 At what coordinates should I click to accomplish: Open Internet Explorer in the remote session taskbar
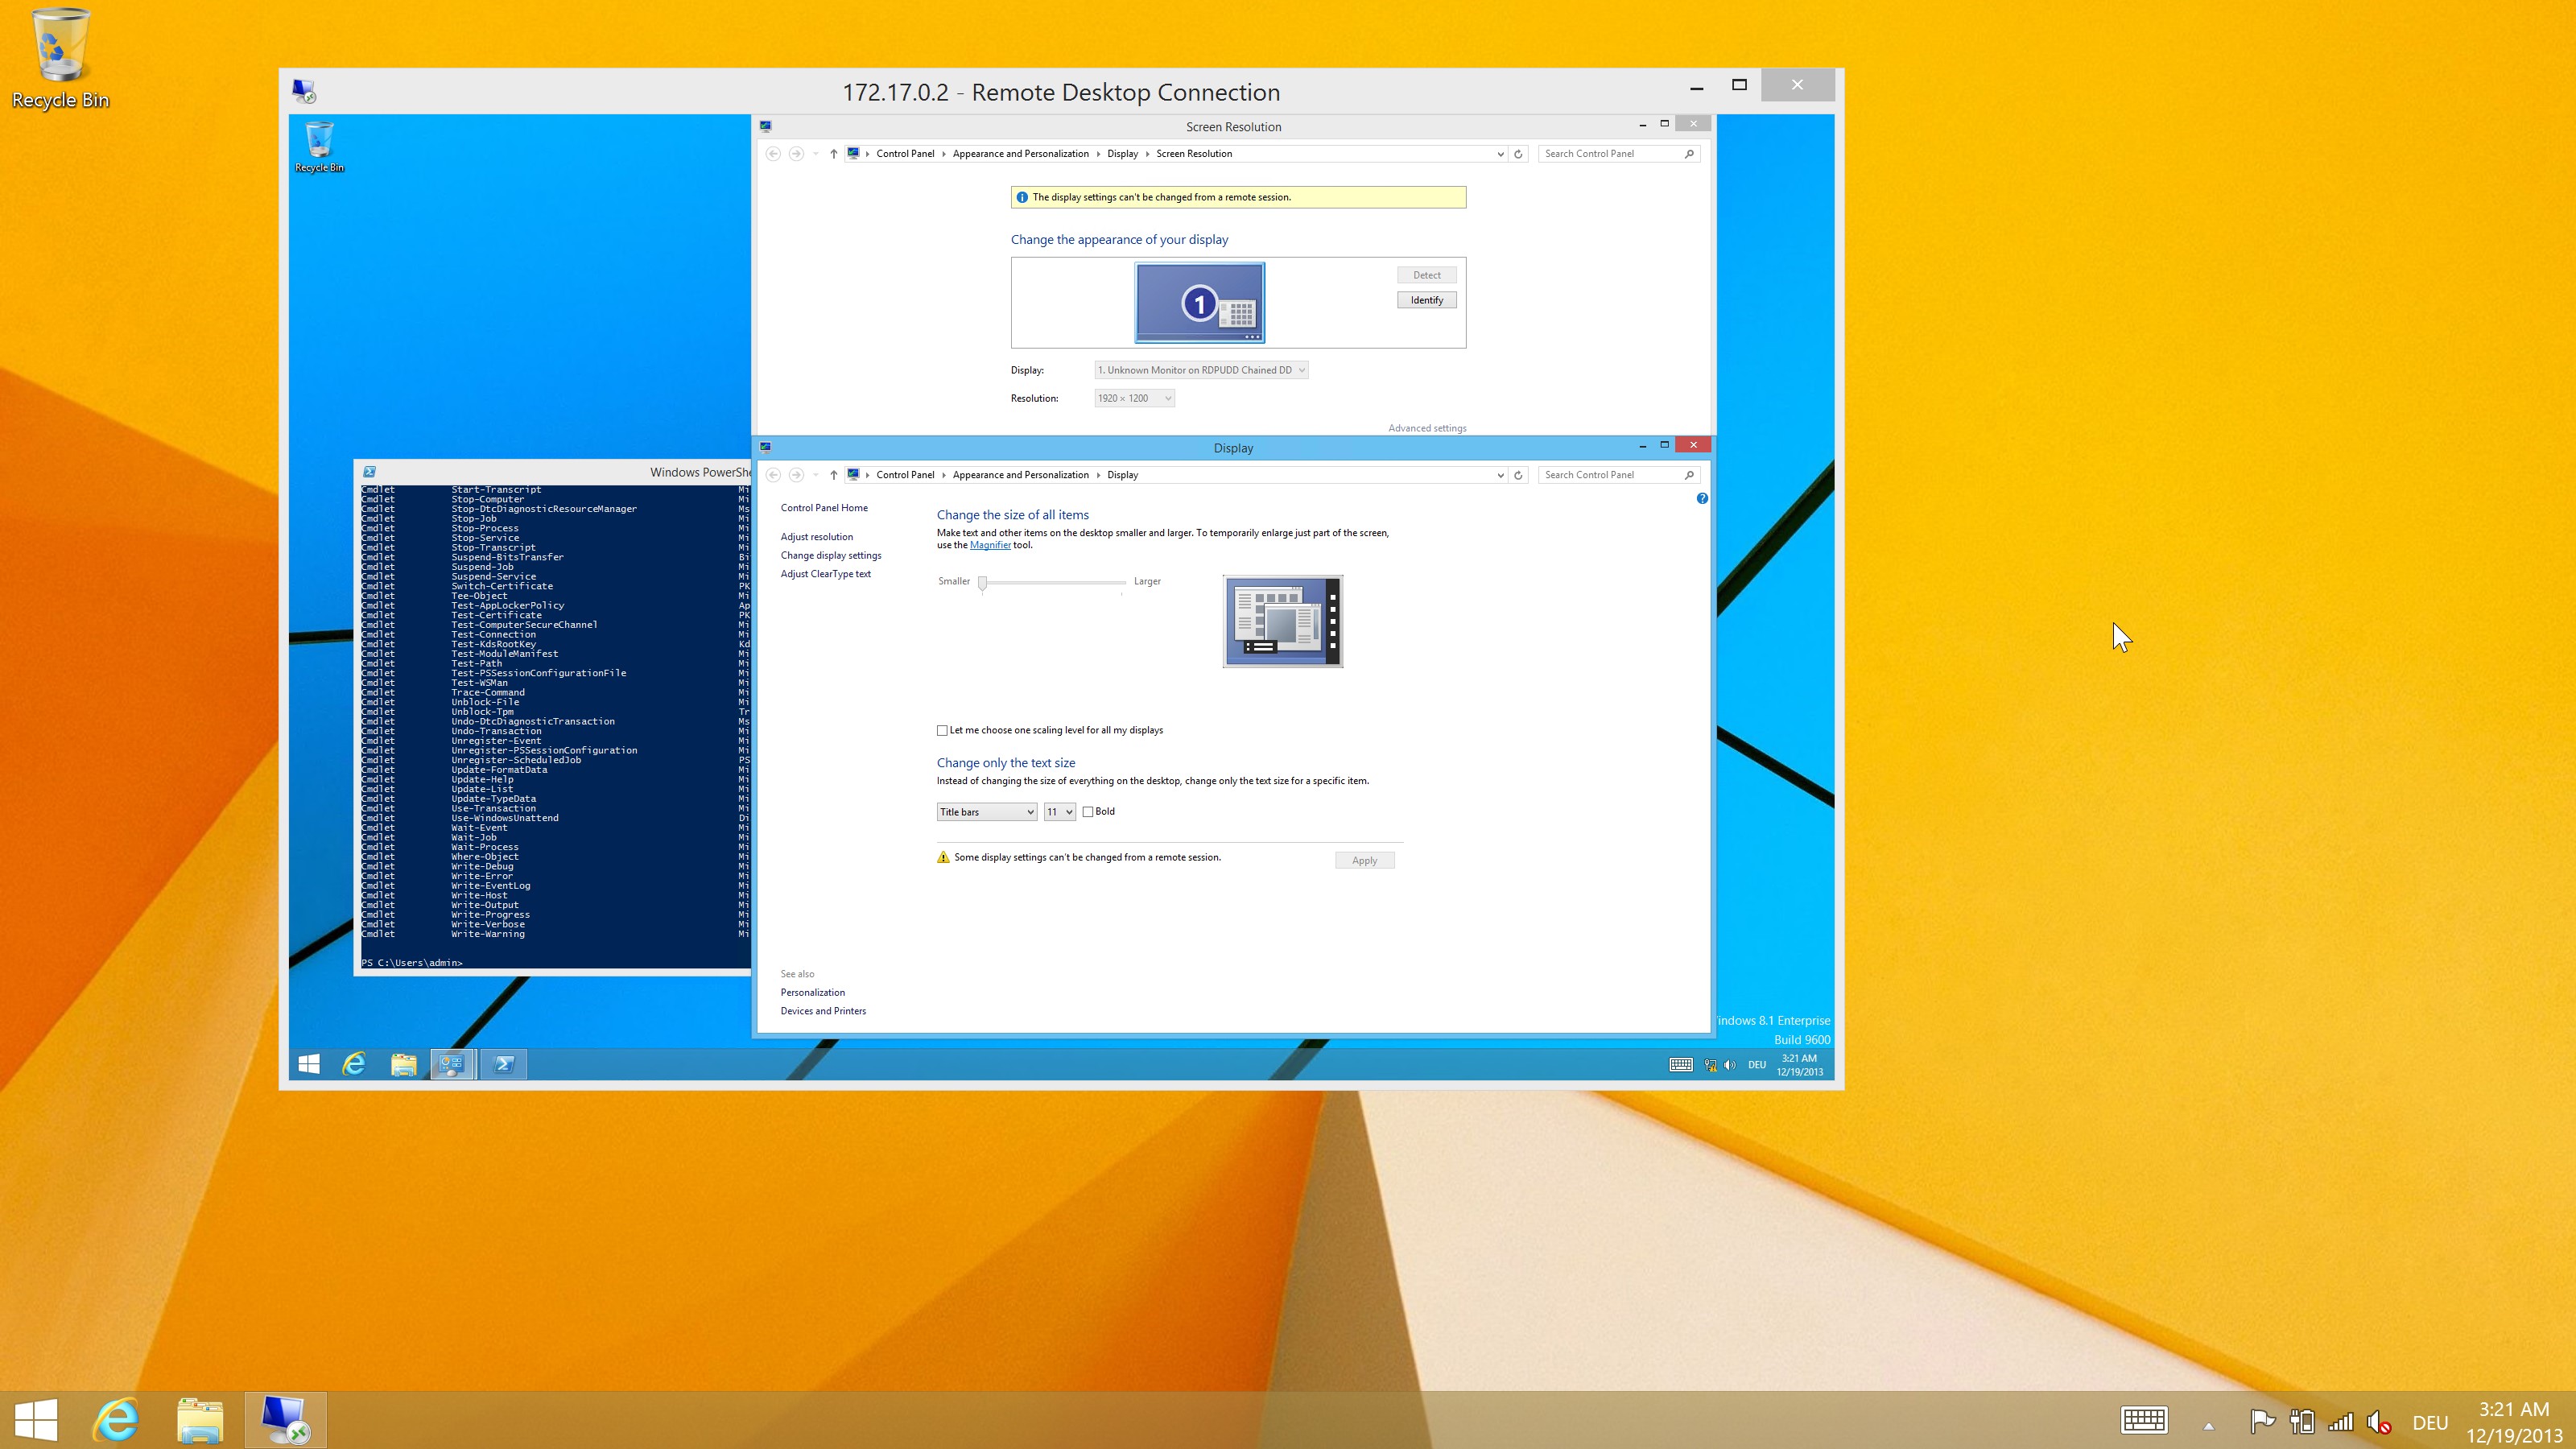tap(354, 1064)
